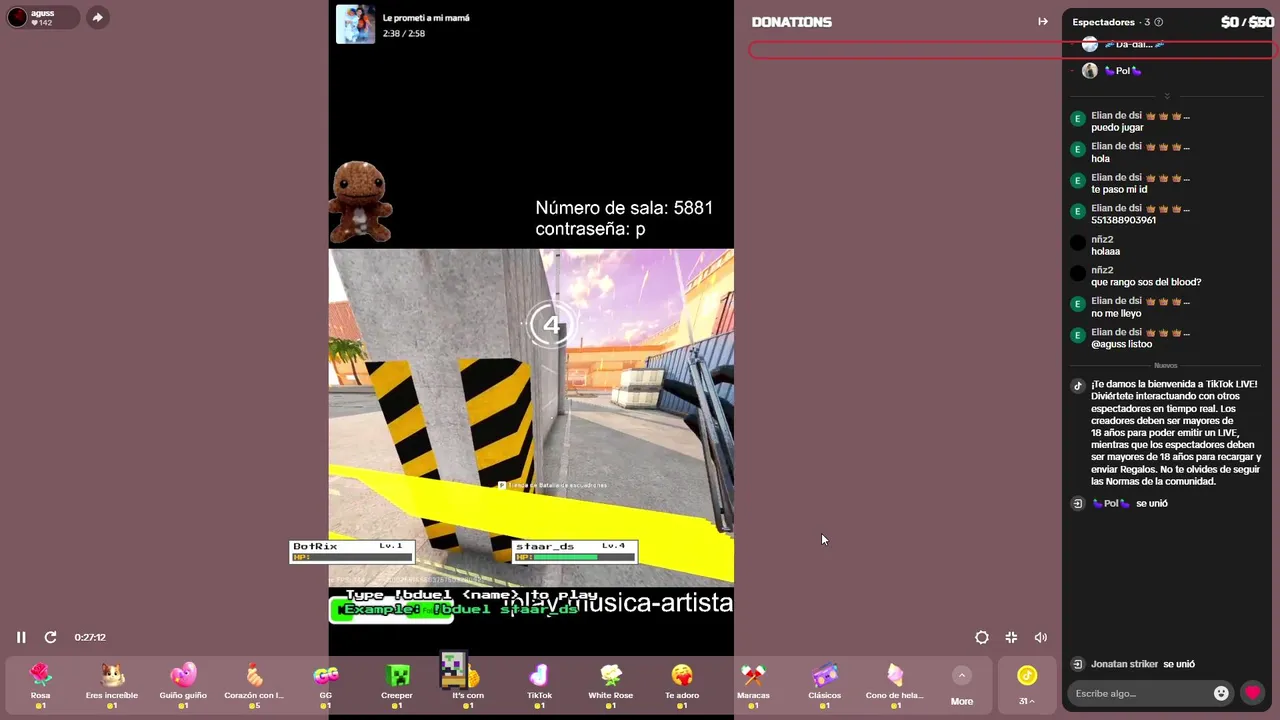
Task: Click the reload stream icon
Action: tap(50, 637)
